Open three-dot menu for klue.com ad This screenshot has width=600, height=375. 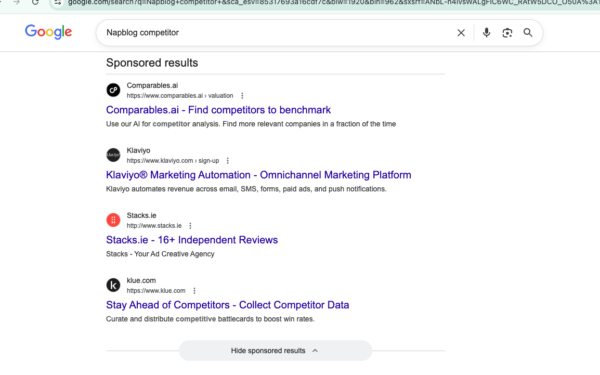click(x=194, y=291)
